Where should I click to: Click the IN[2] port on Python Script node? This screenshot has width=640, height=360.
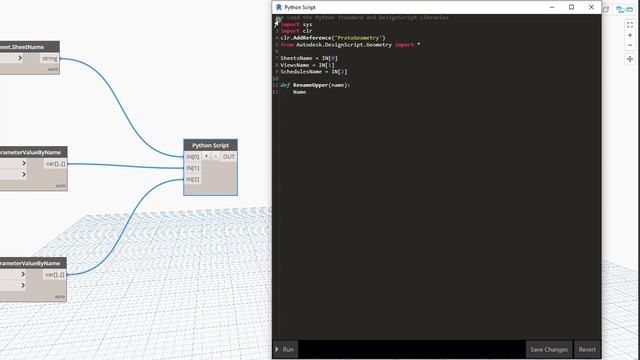coord(193,180)
